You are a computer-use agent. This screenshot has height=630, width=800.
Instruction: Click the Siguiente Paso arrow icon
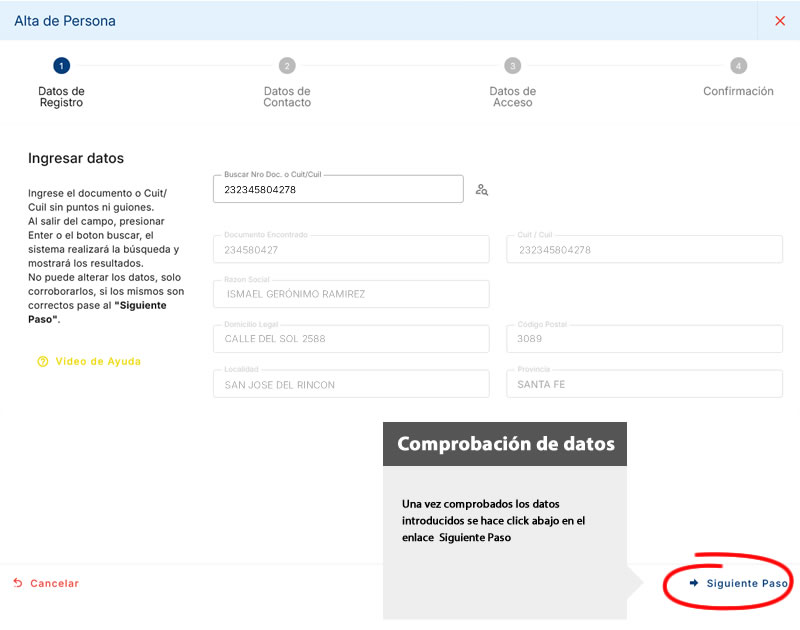point(694,583)
